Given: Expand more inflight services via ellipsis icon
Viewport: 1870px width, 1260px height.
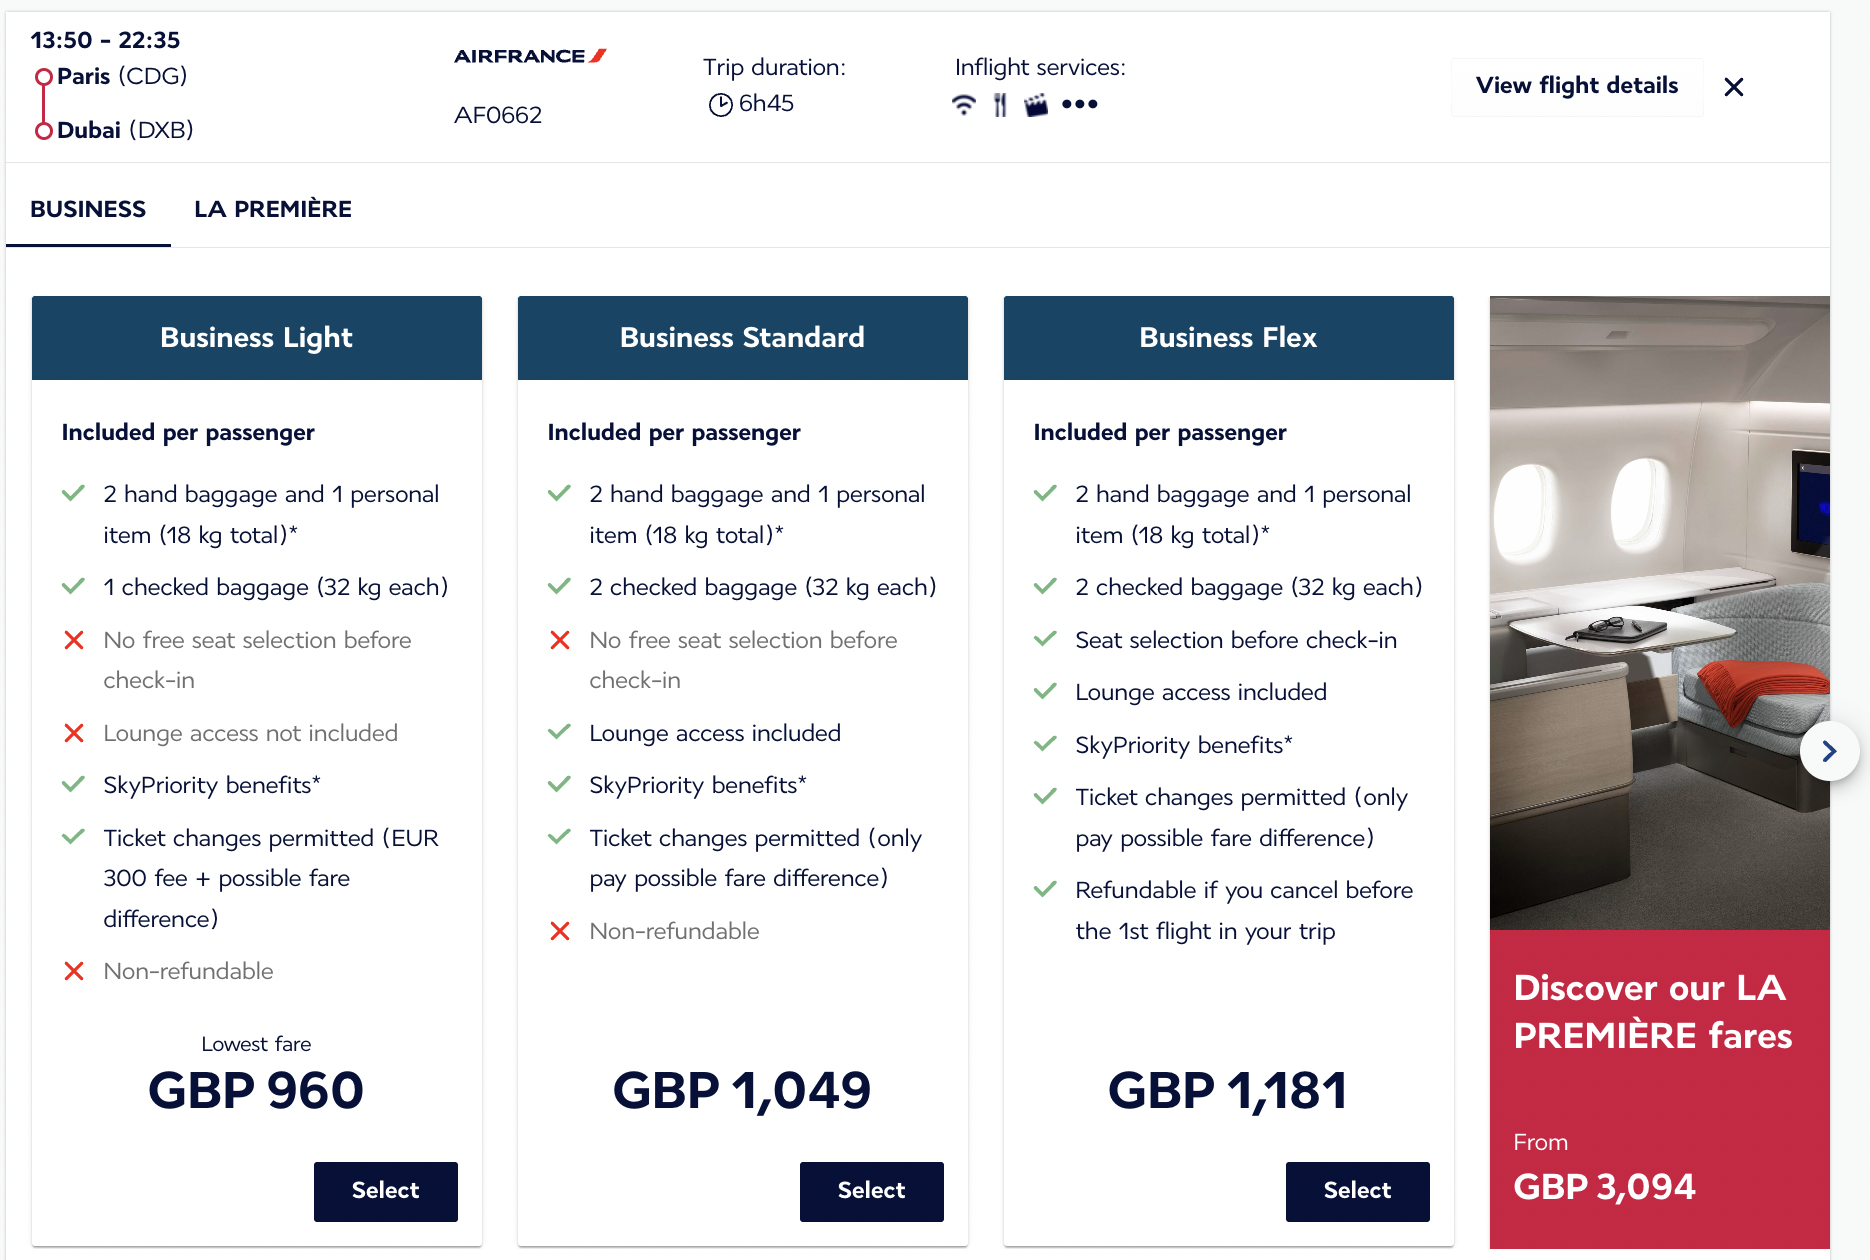Looking at the screenshot, I should tap(1081, 103).
